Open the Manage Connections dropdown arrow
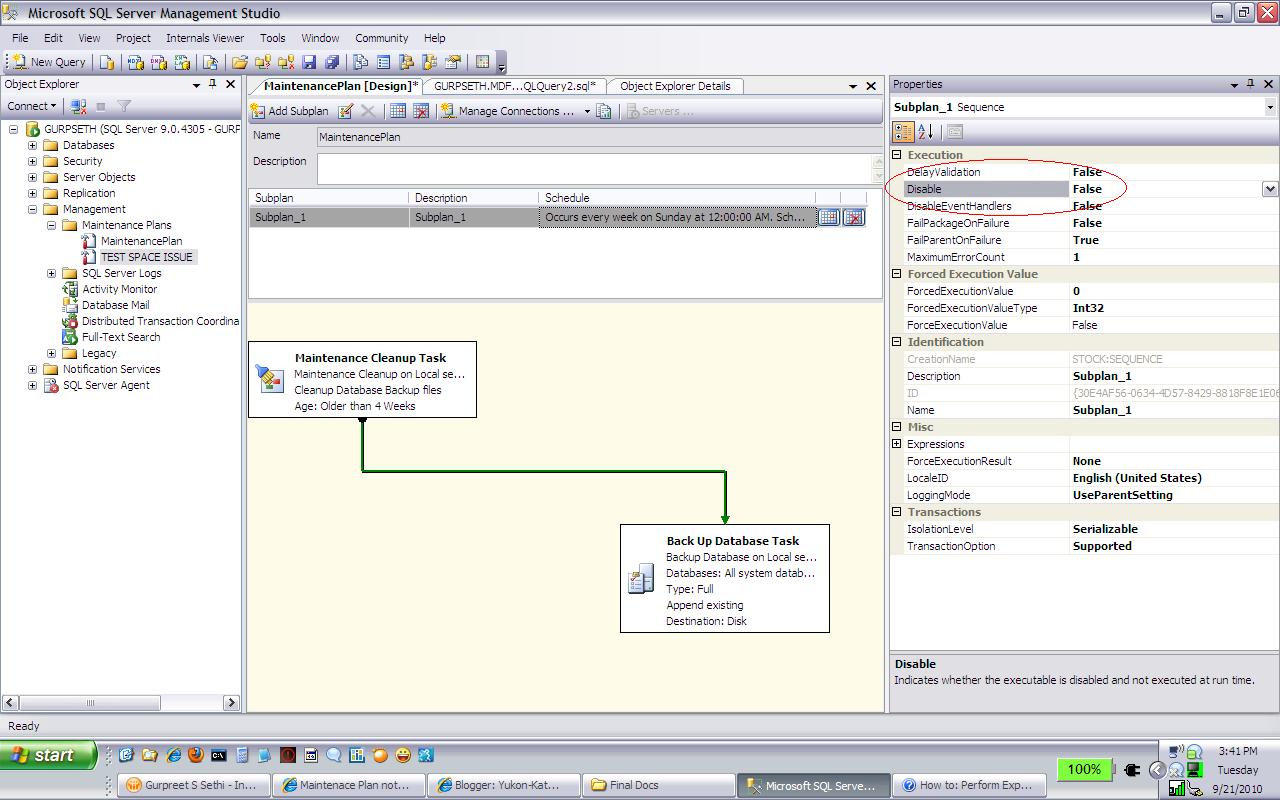Image resolution: width=1280 pixels, height=800 pixels. pos(587,111)
